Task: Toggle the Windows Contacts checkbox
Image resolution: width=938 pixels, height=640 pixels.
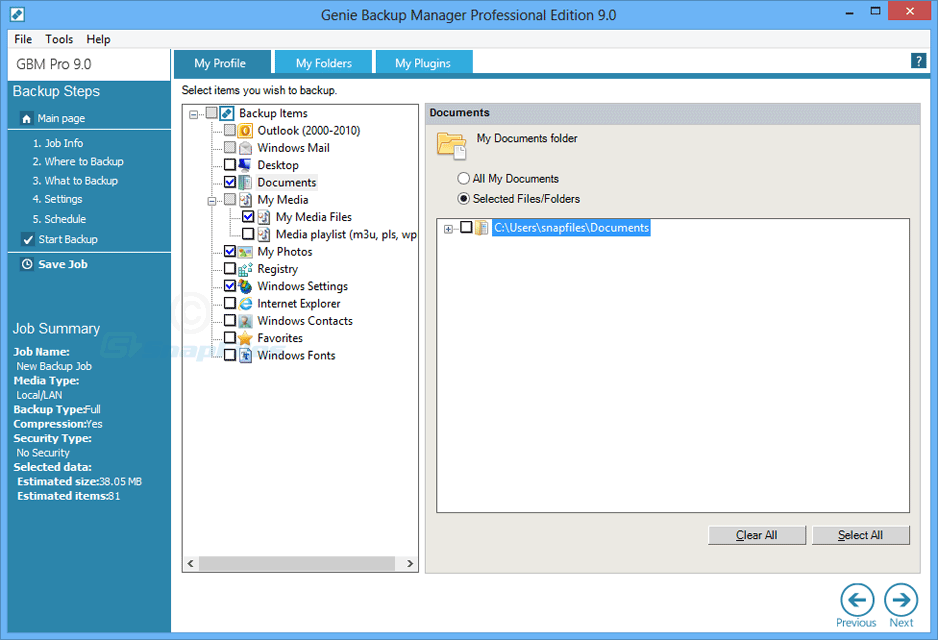Action: [x=228, y=320]
